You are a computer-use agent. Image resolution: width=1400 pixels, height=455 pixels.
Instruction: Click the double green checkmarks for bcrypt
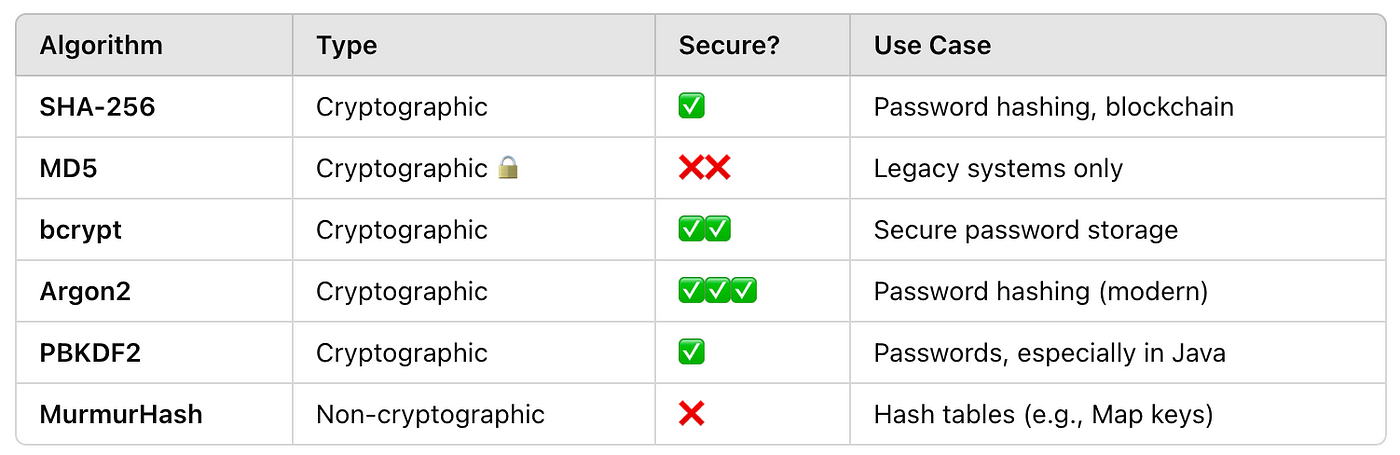[x=705, y=230]
